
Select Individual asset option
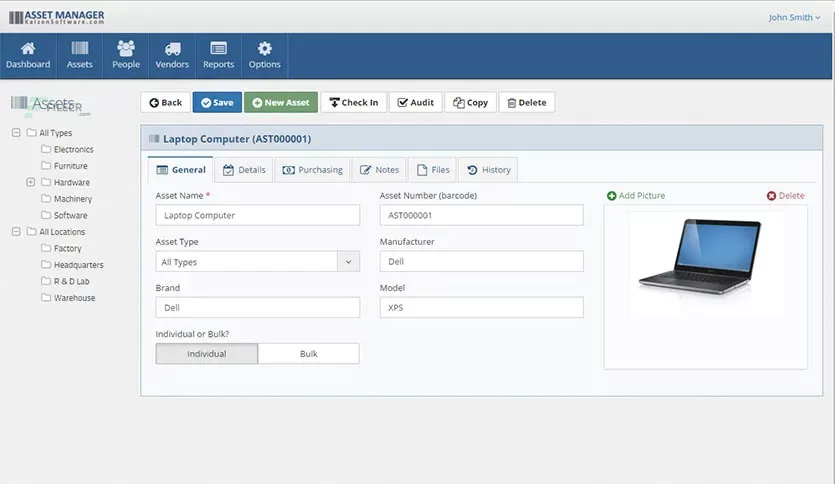click(x=206, y=353)
